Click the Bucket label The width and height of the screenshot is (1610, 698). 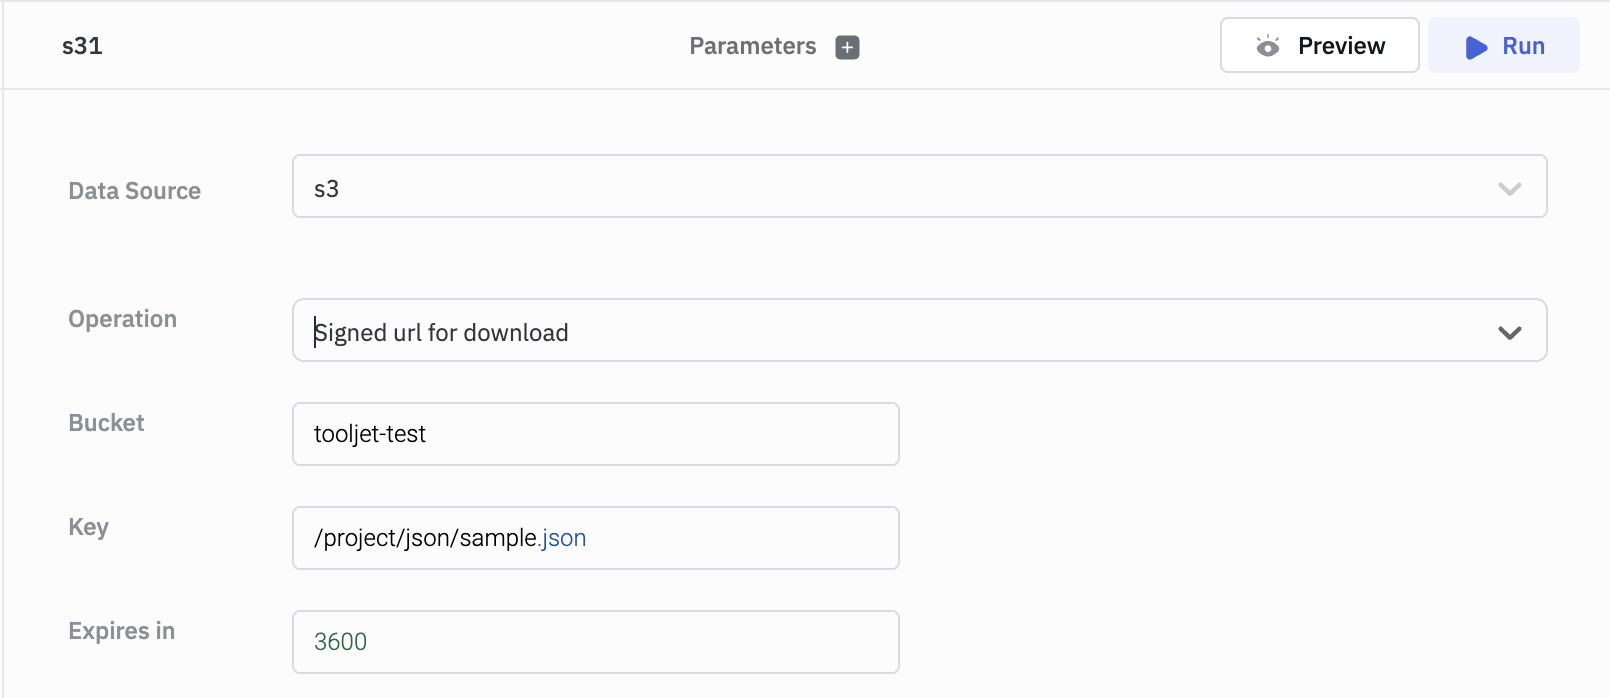[106, 423]
